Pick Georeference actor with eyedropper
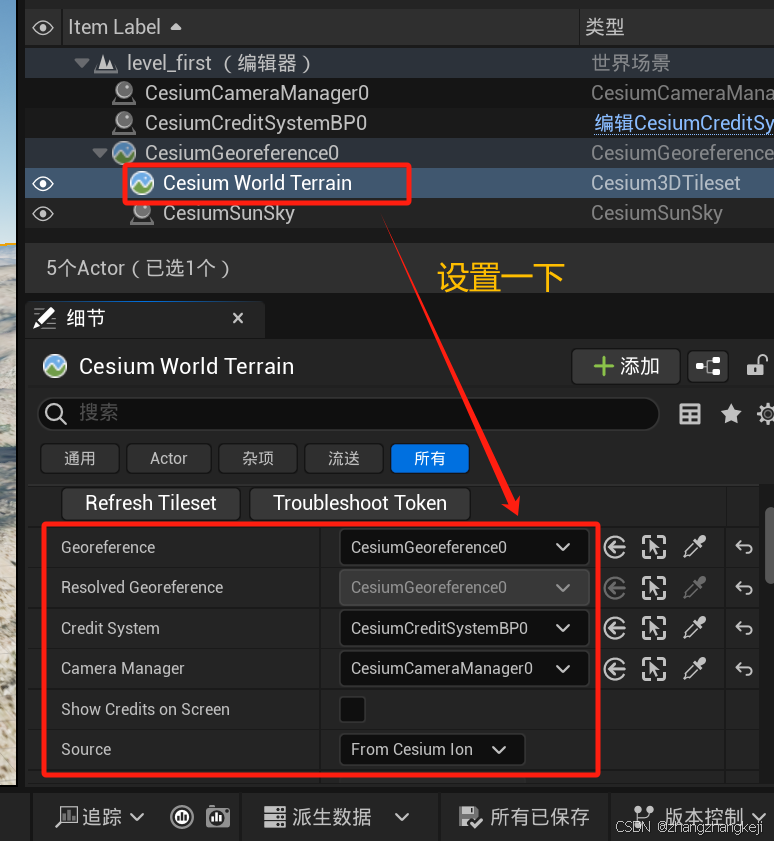 click(695, 548)
